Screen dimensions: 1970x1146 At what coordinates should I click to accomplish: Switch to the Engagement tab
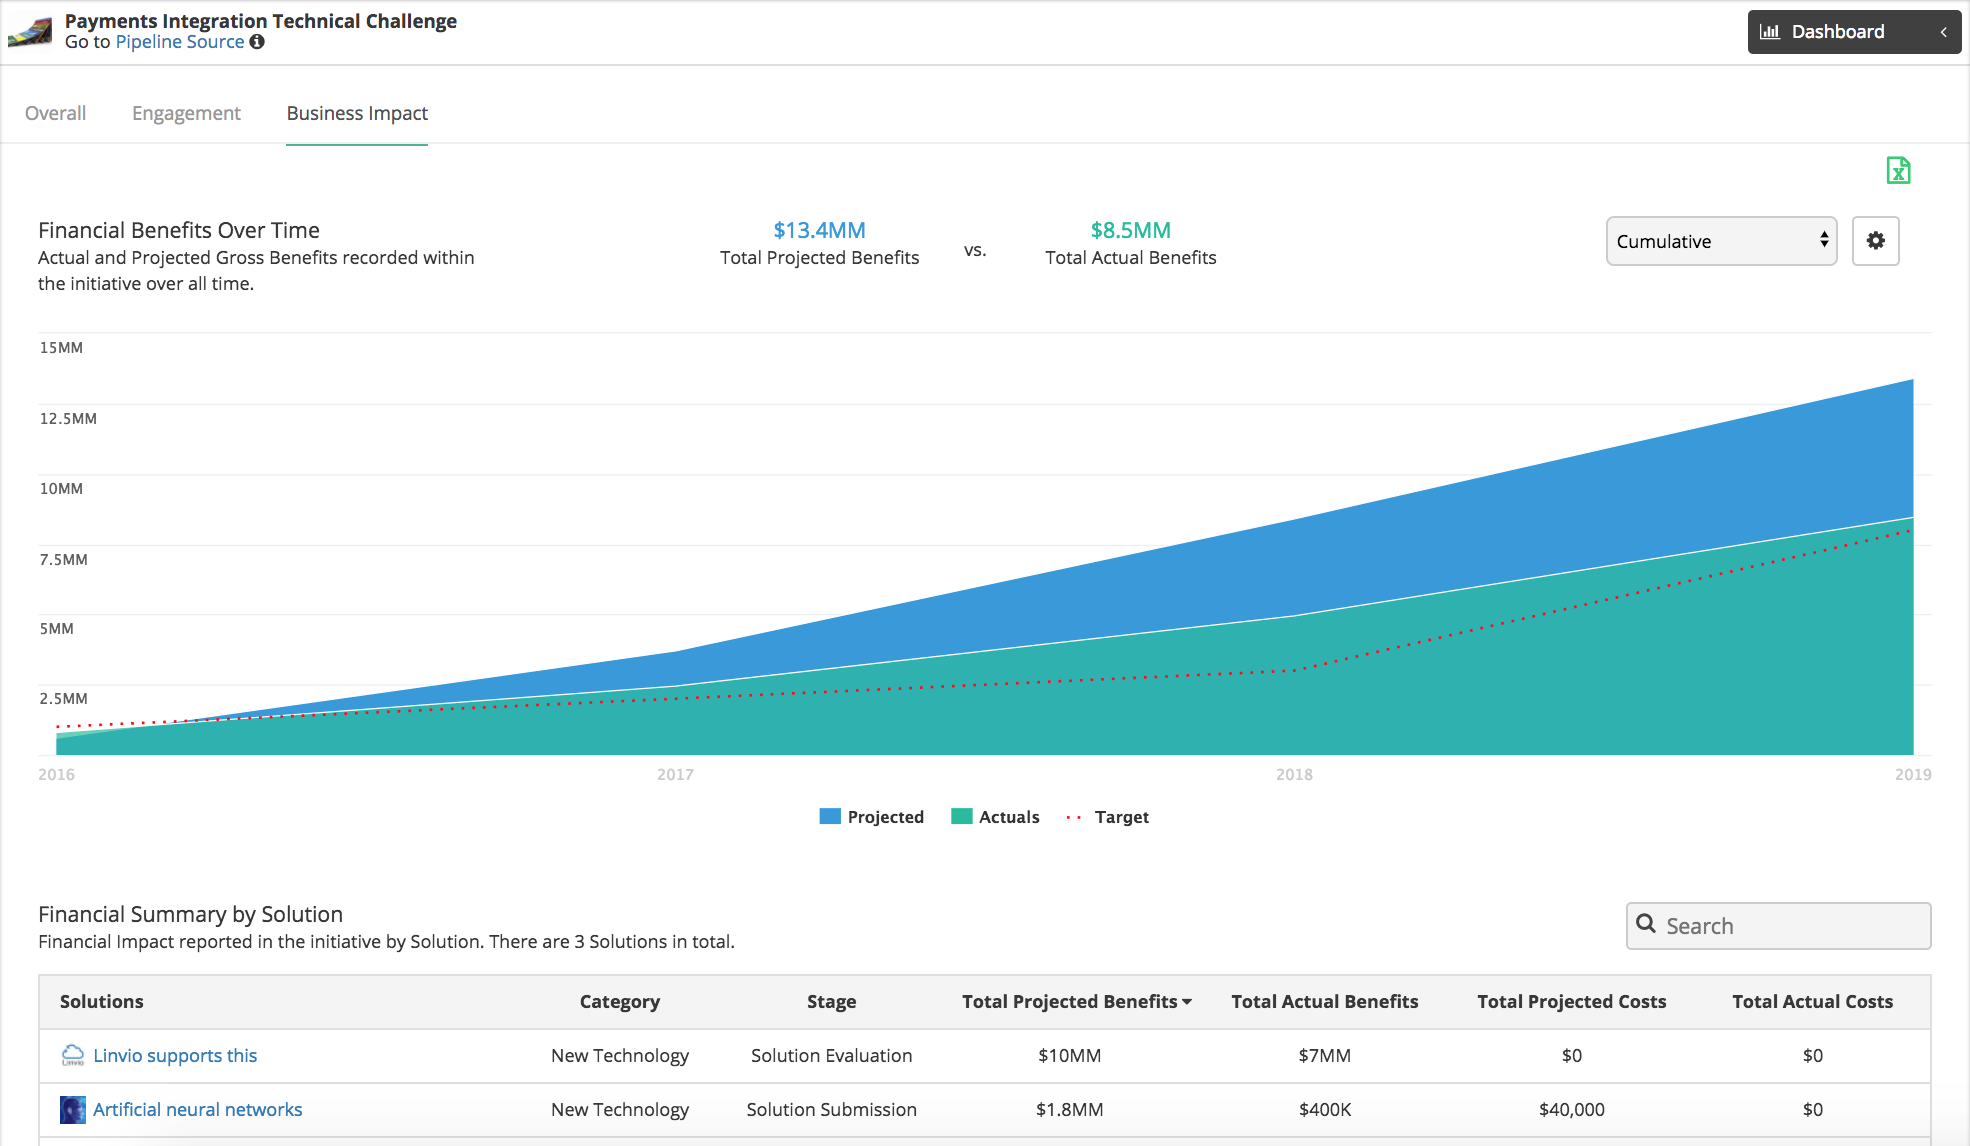pyautogui.click(x=186, y=113)
